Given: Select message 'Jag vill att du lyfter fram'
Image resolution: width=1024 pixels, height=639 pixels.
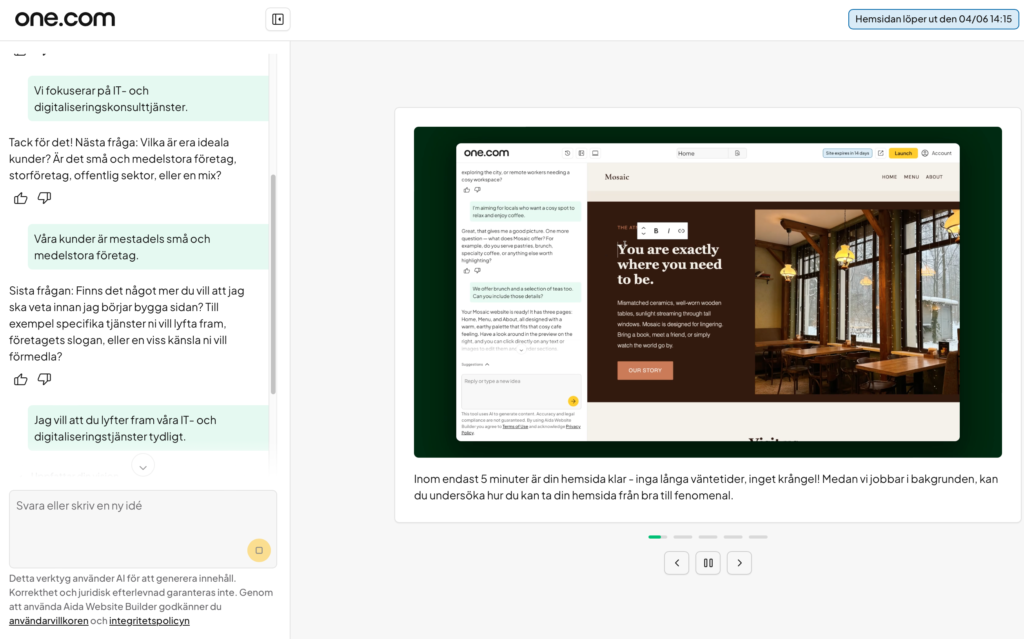Looking at the screenshot, I should pyautogui.click(x=148, y=428).
